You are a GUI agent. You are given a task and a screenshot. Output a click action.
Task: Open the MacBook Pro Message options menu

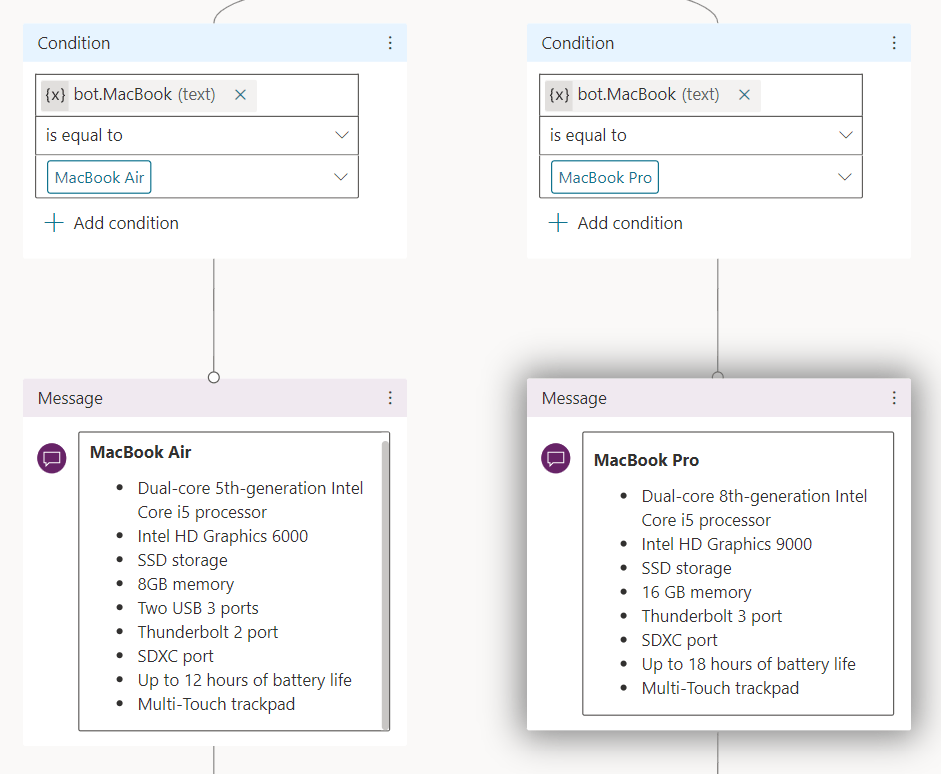tap(894, 398)
